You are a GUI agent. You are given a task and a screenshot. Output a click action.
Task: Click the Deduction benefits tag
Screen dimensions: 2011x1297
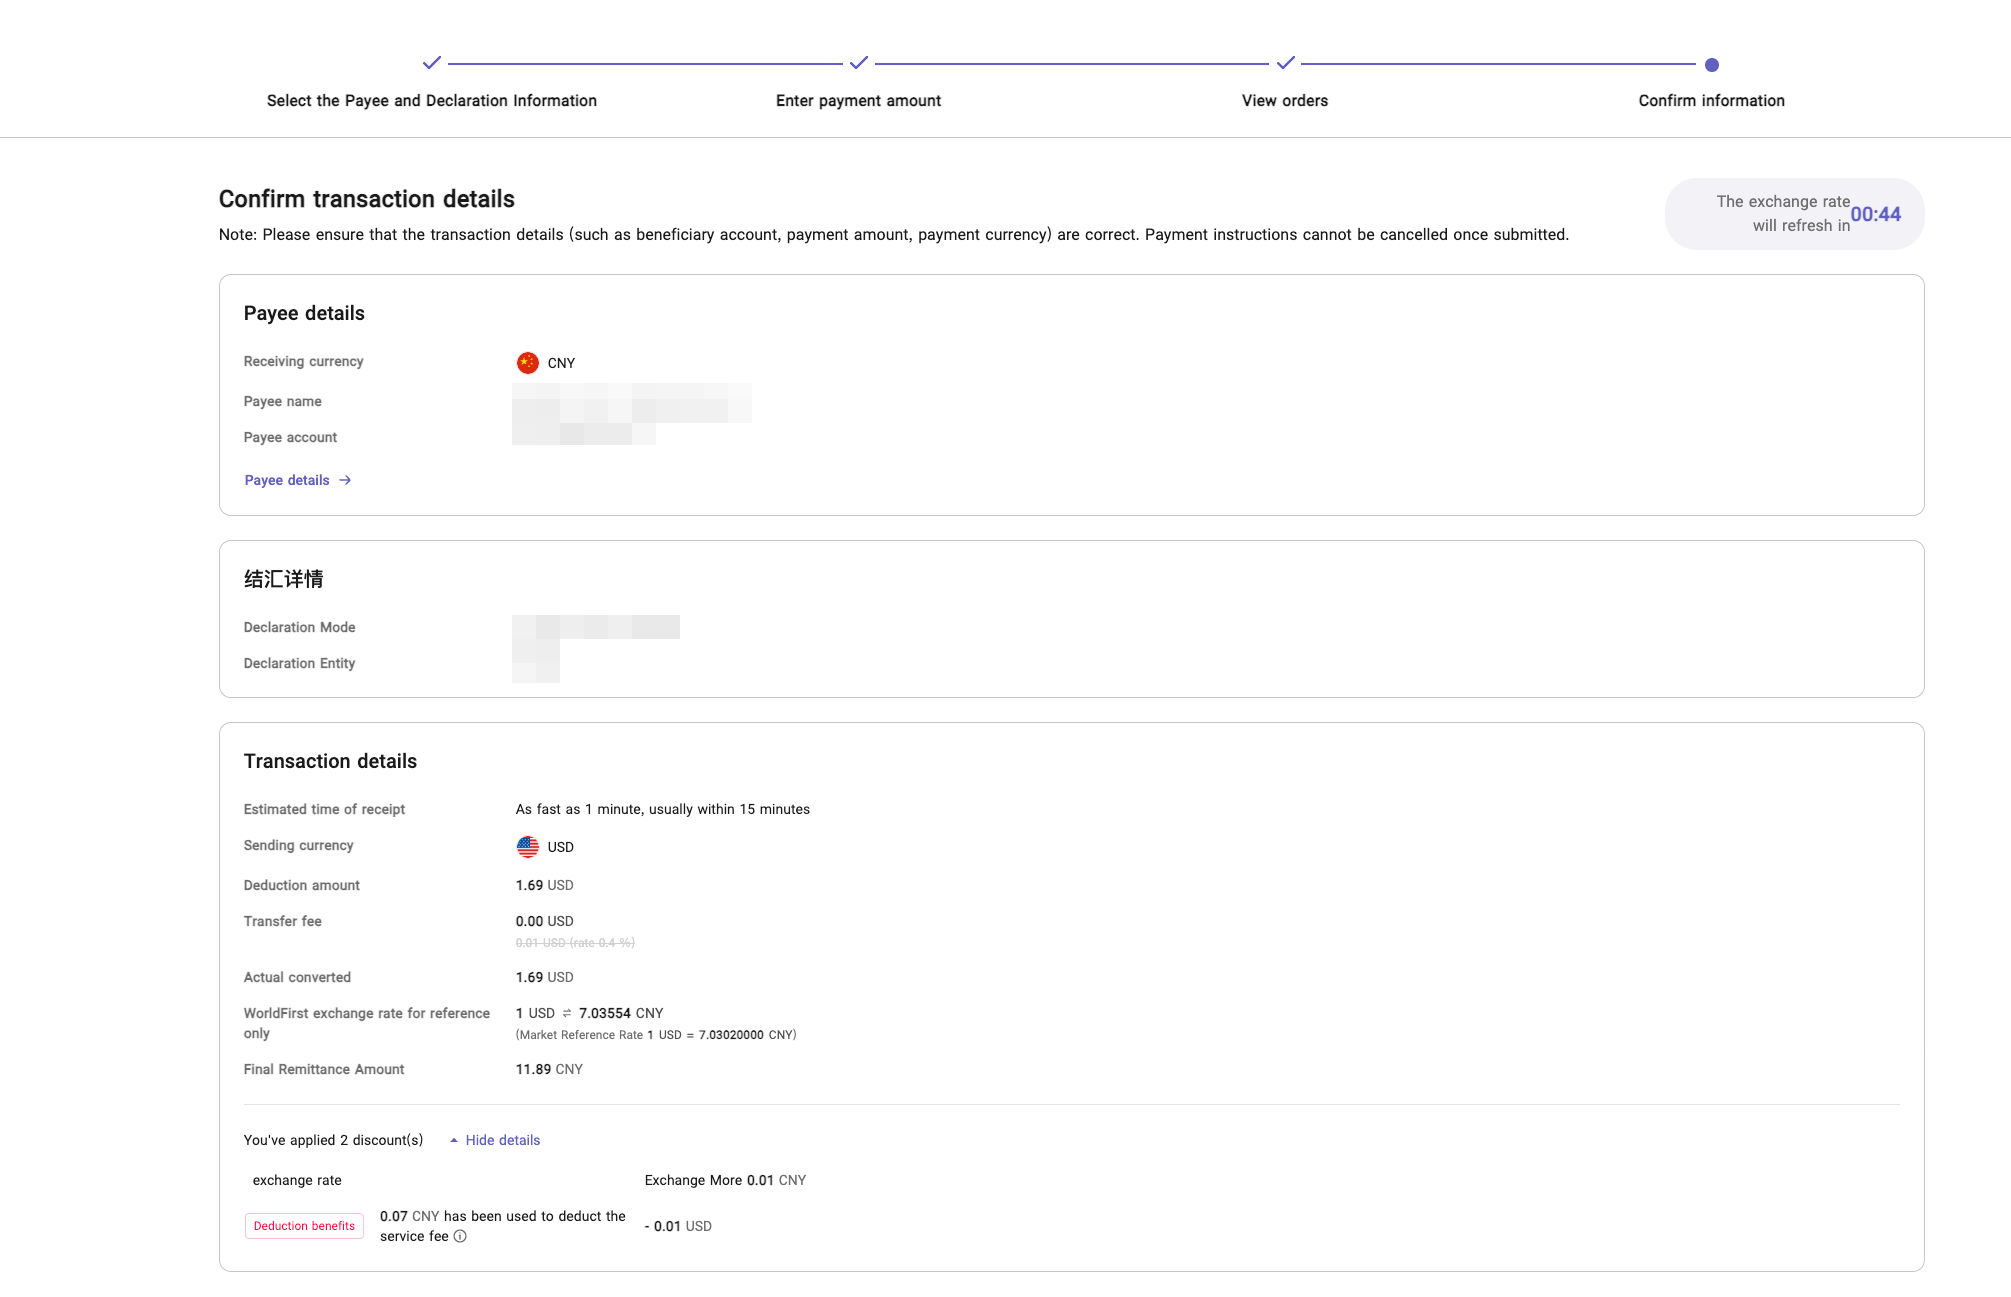304,1226
